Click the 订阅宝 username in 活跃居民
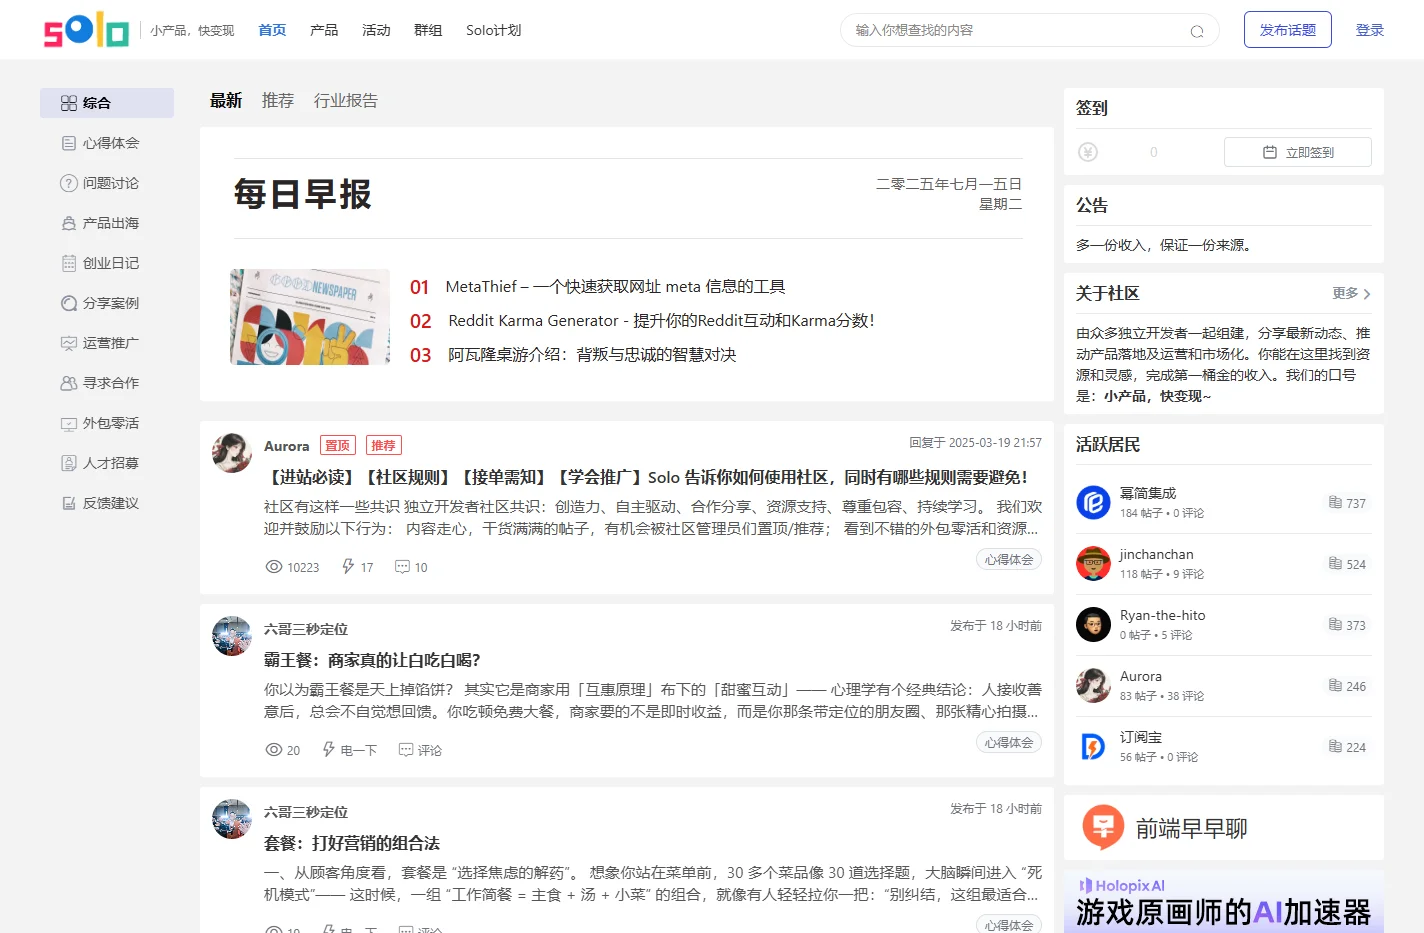 (x=1141, y=737)
